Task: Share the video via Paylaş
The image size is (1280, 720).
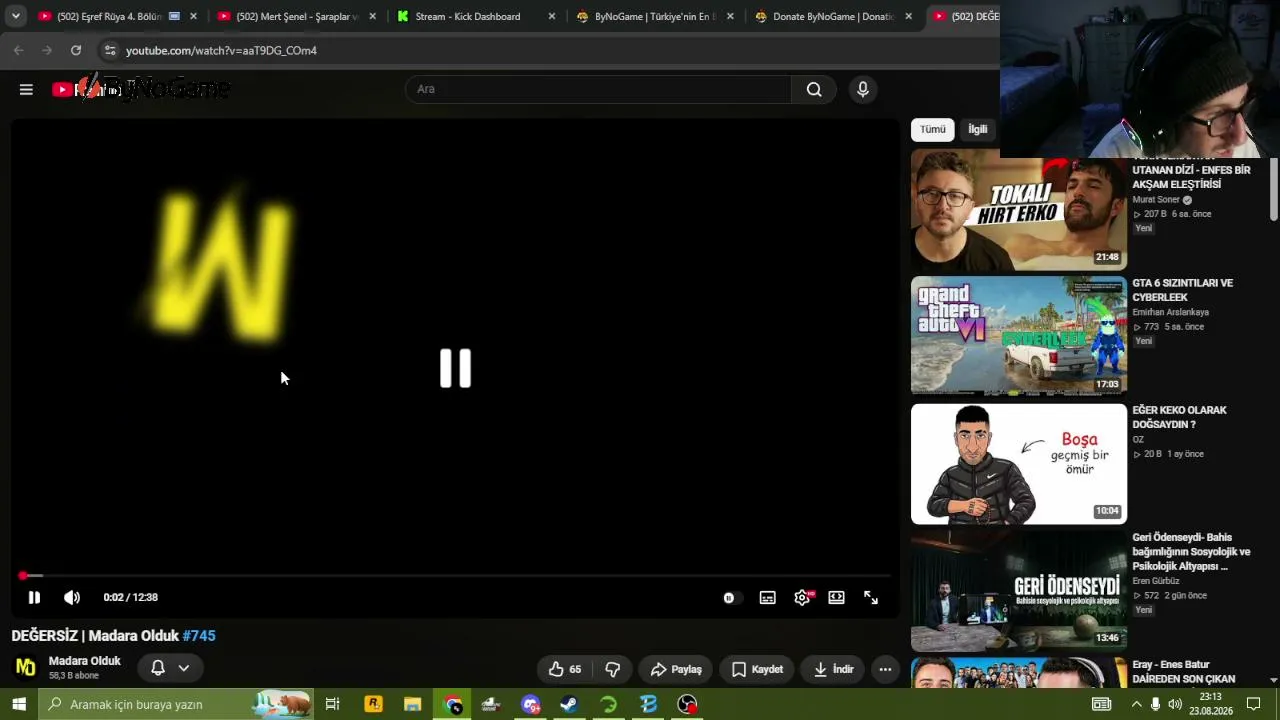Action: [676, 669]
